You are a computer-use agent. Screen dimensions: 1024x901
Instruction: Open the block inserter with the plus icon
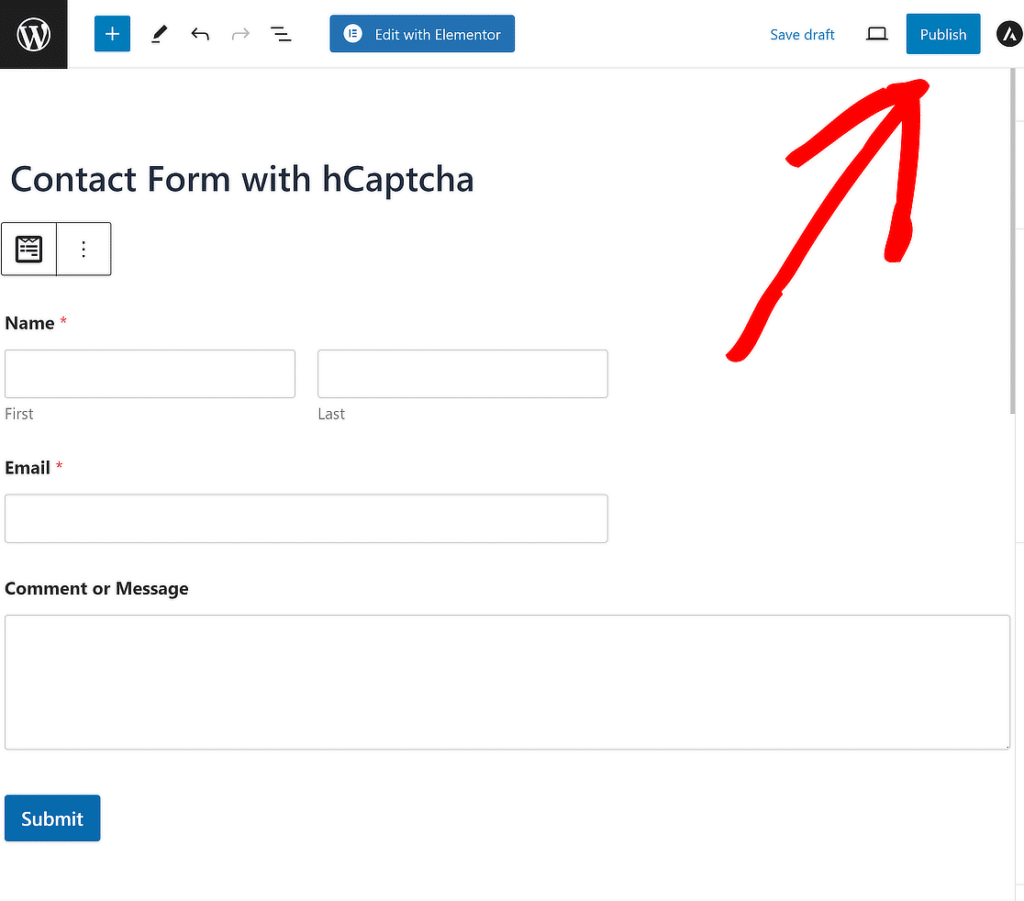(x=112, y=33)
